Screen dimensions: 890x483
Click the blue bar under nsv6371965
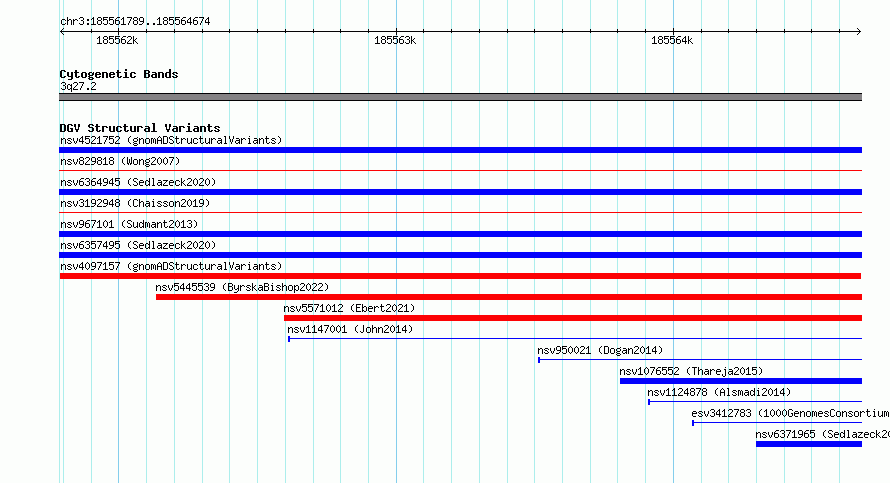point(809,444)
